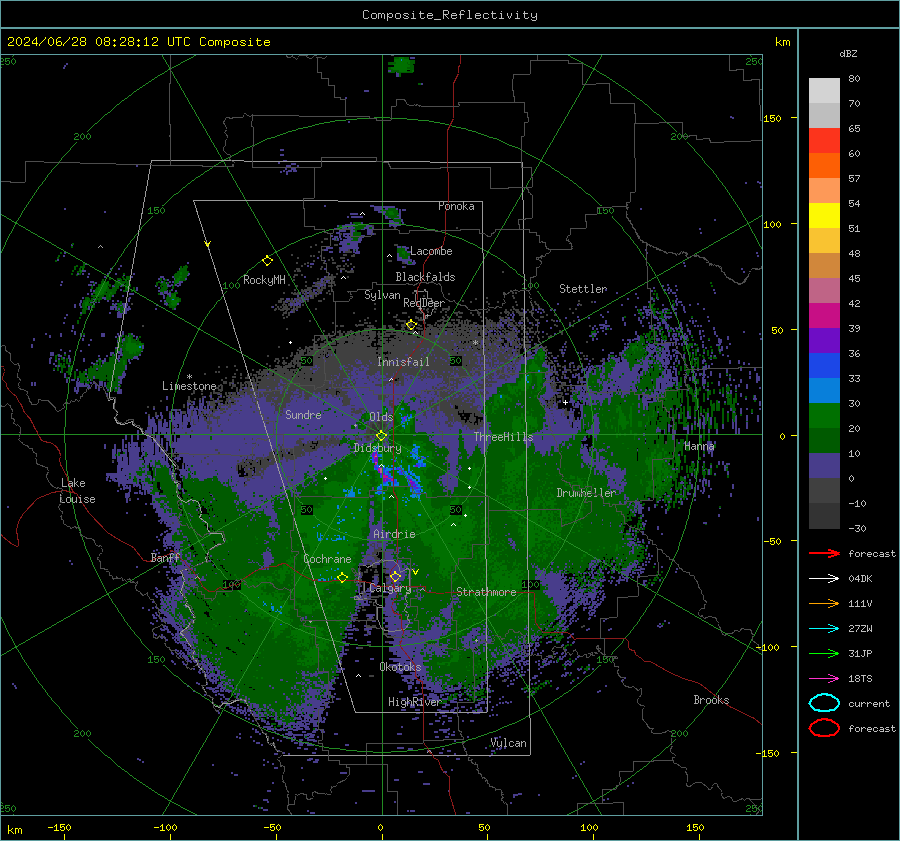Click the blue 36–33 dBZ swatch
Viewport: 900px width, 841px height.
tap(824, 365)
